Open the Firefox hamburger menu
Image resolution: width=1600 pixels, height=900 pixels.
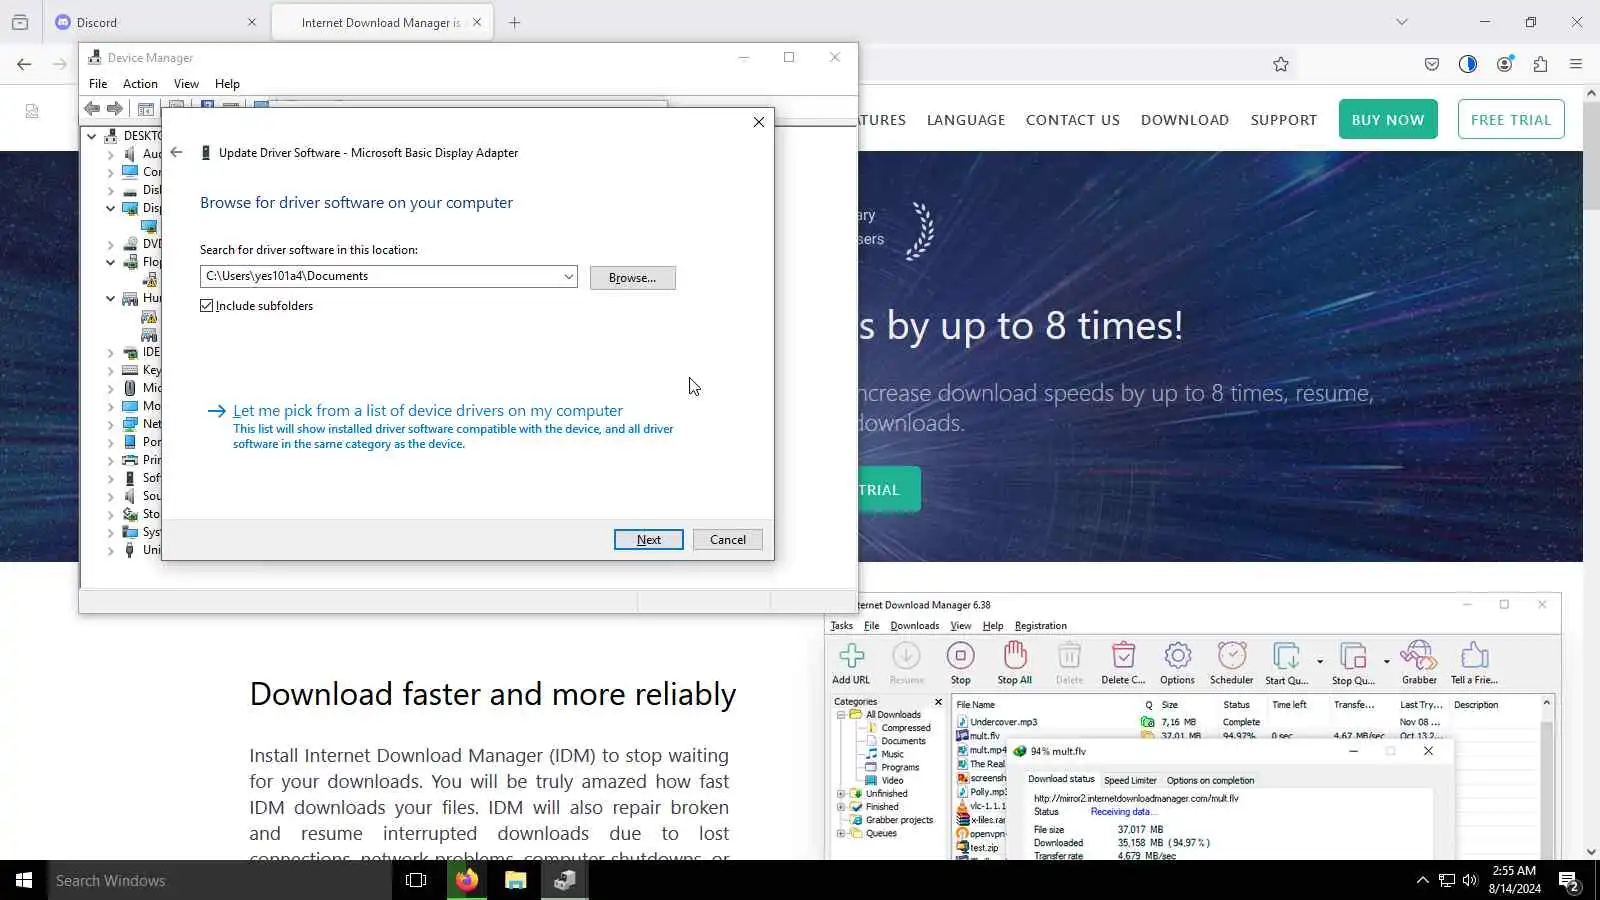click(x=1576, y=64)
